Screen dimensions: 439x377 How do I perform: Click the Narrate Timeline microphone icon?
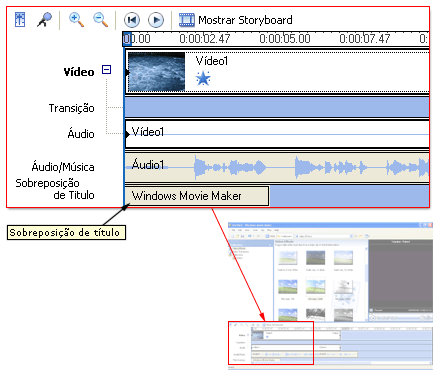[x=45, y=20]
